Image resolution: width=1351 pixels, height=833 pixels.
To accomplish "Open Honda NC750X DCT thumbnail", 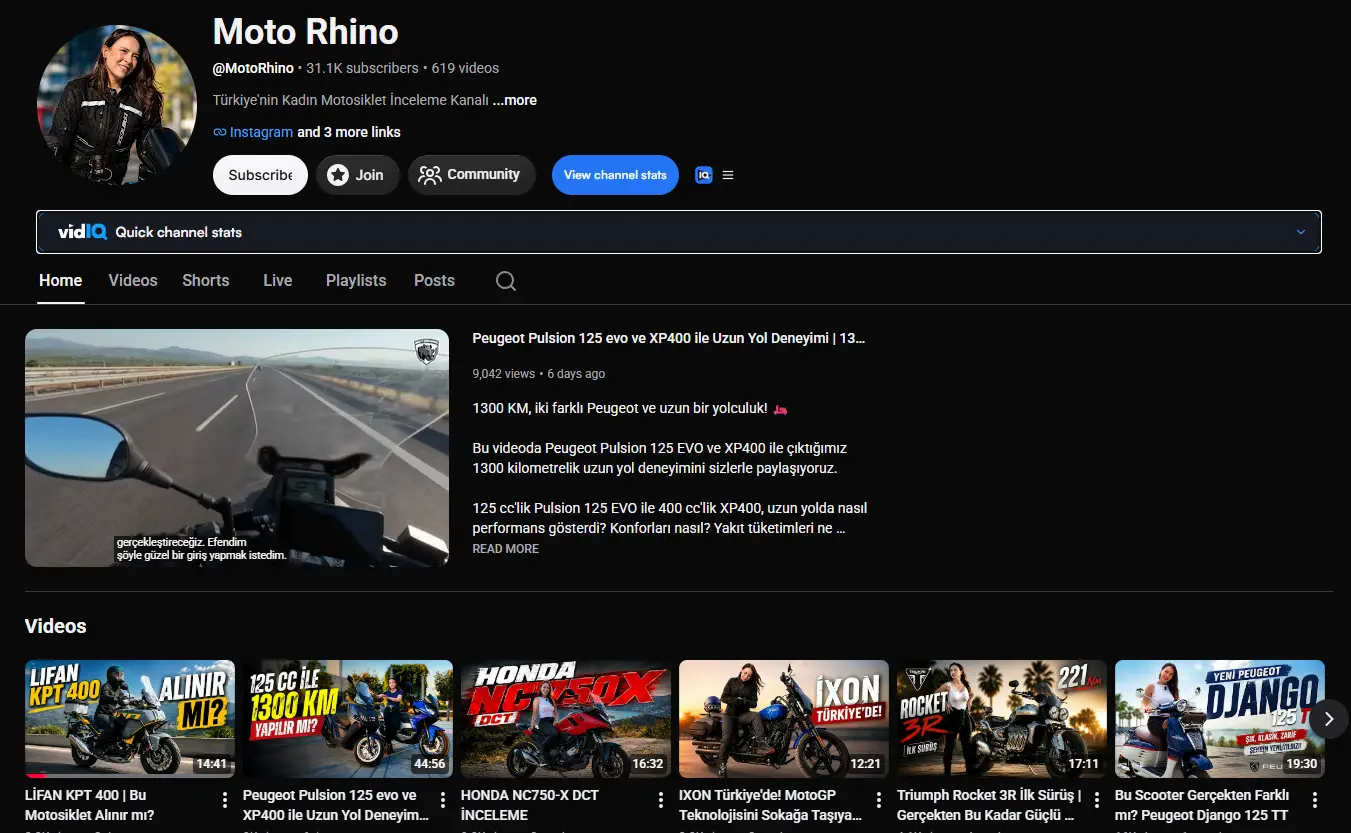I will pyautogui.click(x=566, y=719).
